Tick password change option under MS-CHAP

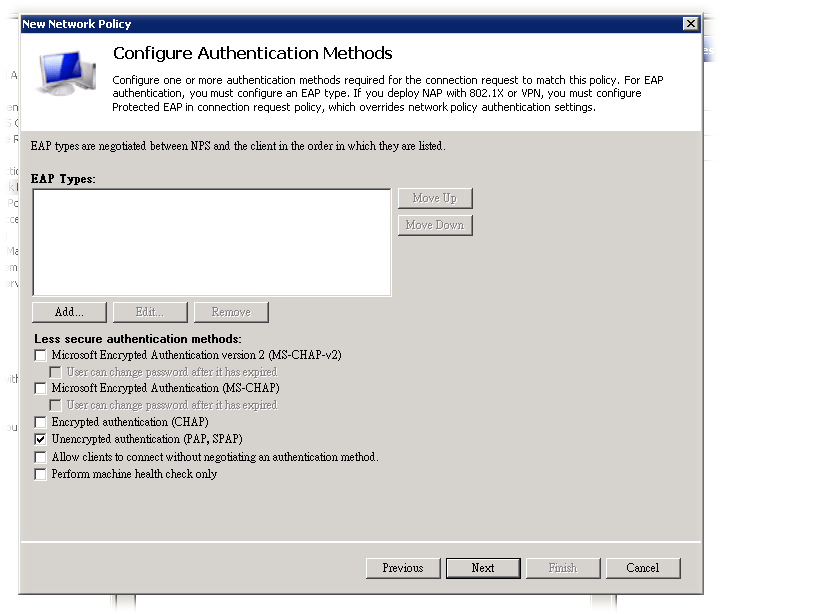click(x=57, y=405)
